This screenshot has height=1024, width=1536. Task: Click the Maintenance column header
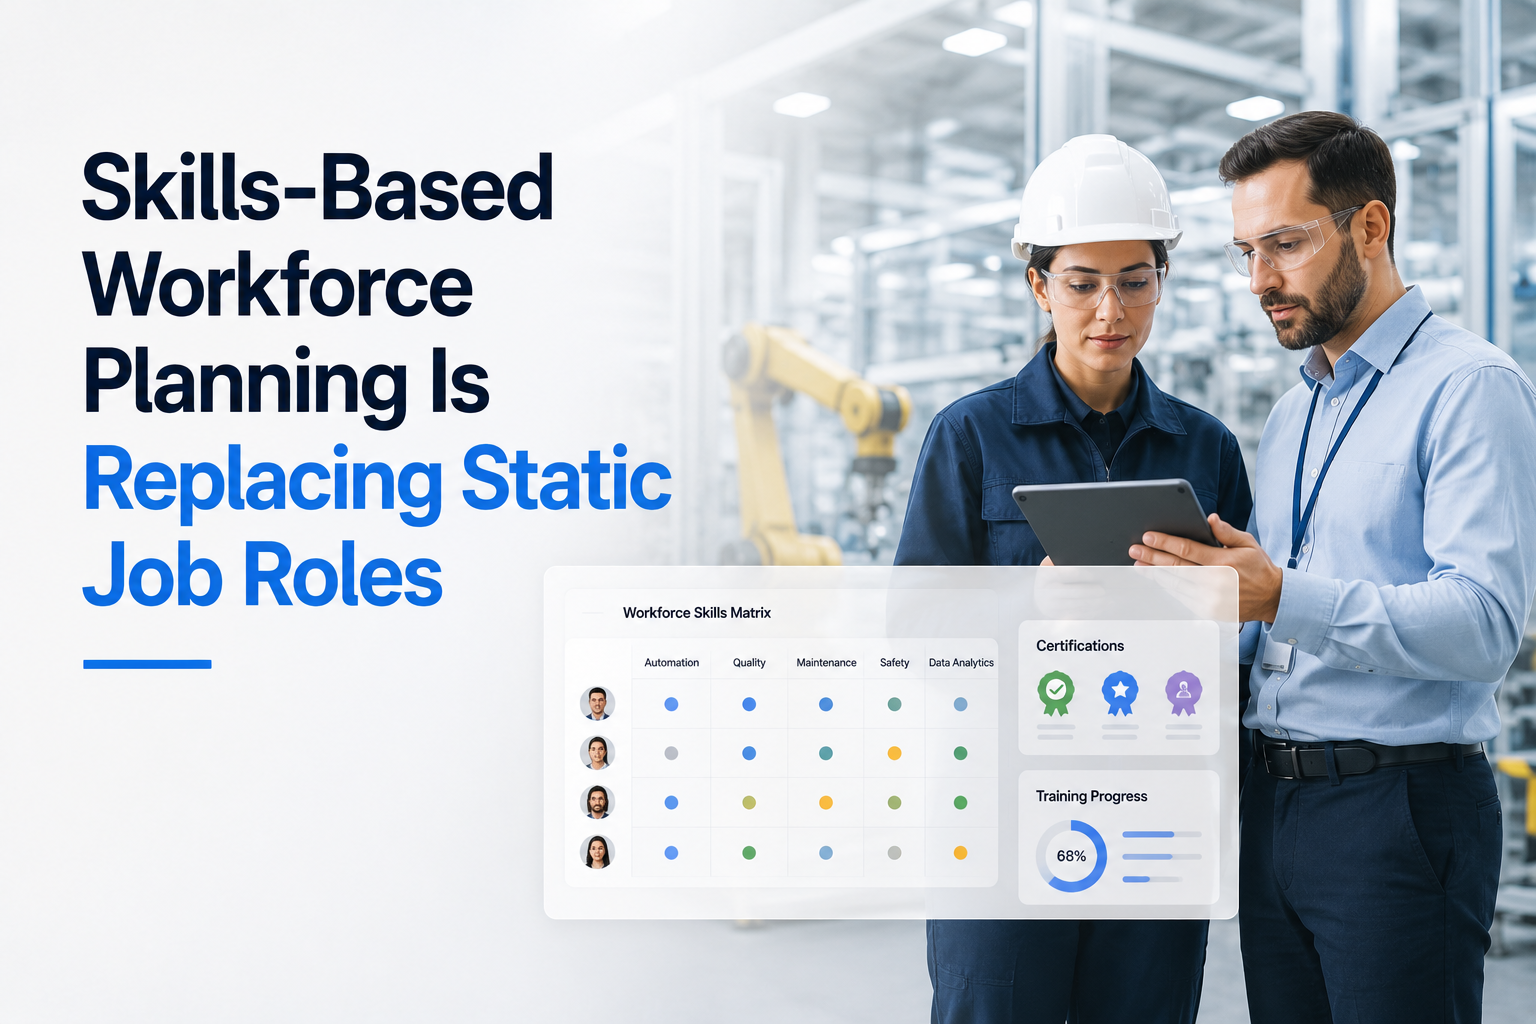click(x=826, y=662)
